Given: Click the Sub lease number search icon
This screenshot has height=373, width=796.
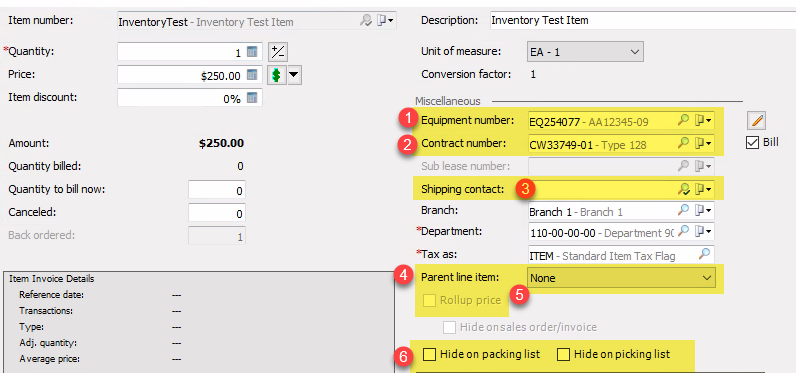Looking at the screenshot, I should point(684,165).
